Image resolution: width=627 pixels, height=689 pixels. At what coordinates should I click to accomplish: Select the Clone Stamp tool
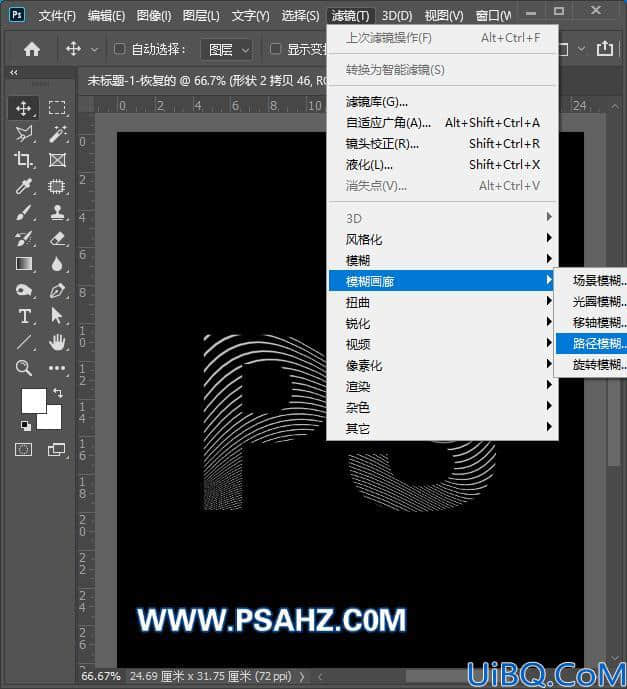pyautogui.click(x=57, y=213)
